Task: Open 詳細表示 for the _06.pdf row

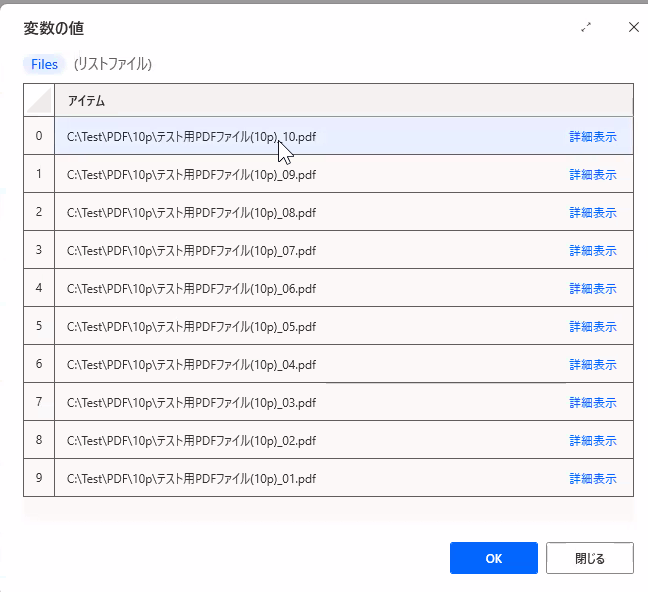Action: [593, 289]
